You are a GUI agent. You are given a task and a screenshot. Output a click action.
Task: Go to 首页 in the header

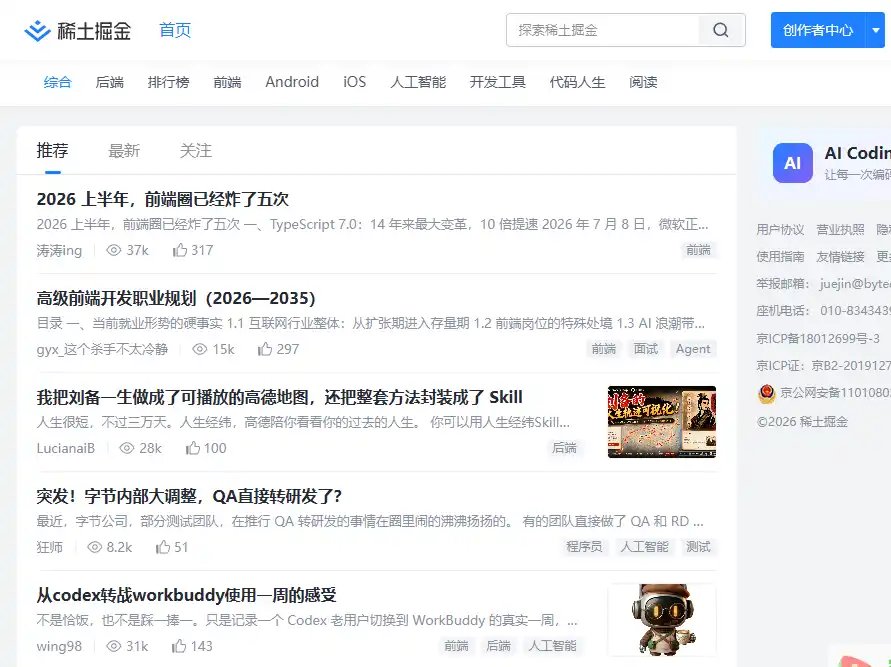coord(175,30)
